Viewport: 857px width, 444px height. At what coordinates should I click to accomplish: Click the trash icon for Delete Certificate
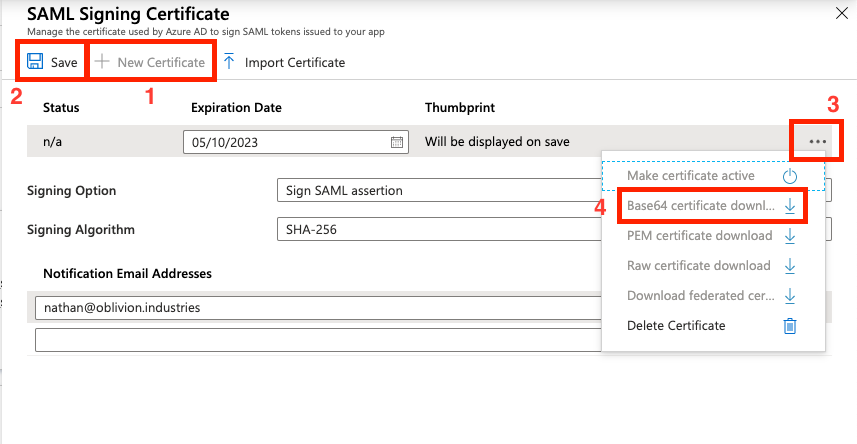coord(790,326)
